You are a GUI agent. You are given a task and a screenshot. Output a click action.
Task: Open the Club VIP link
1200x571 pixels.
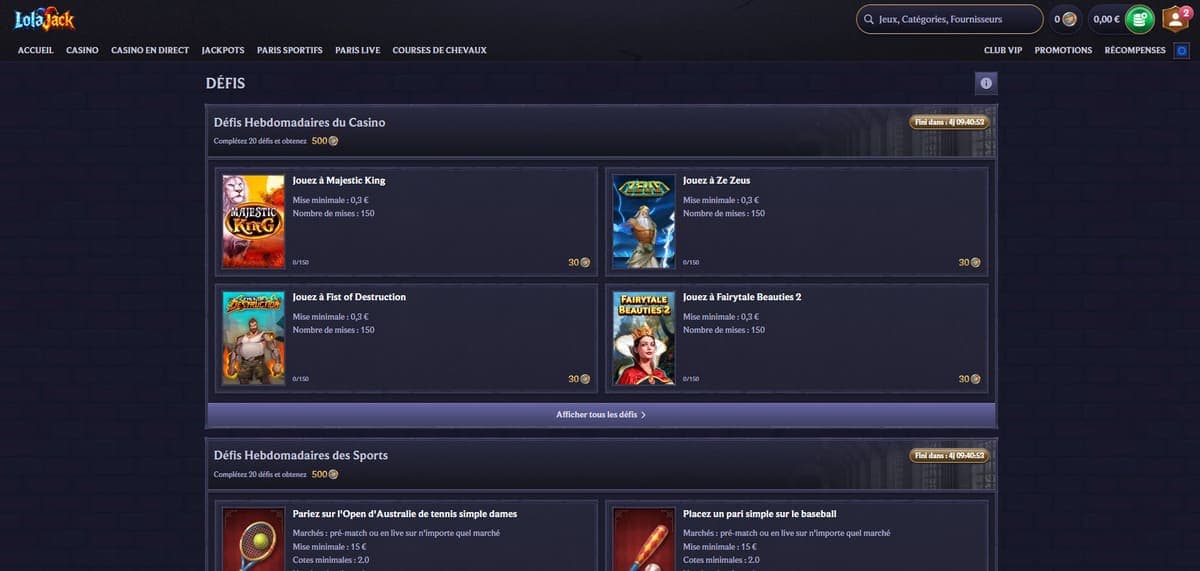1003,50
